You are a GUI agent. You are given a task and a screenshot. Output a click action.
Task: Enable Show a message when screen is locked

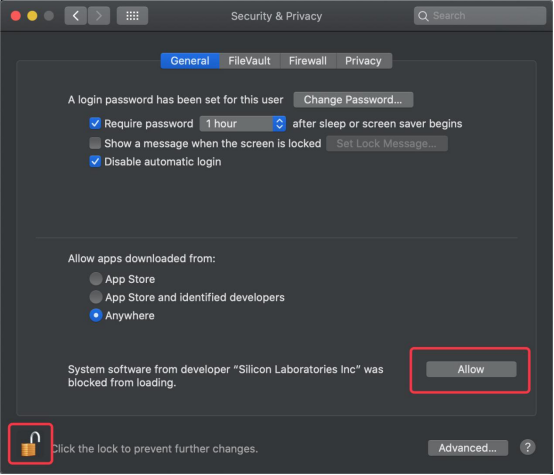pyautogui.click(x=95, y=143)
